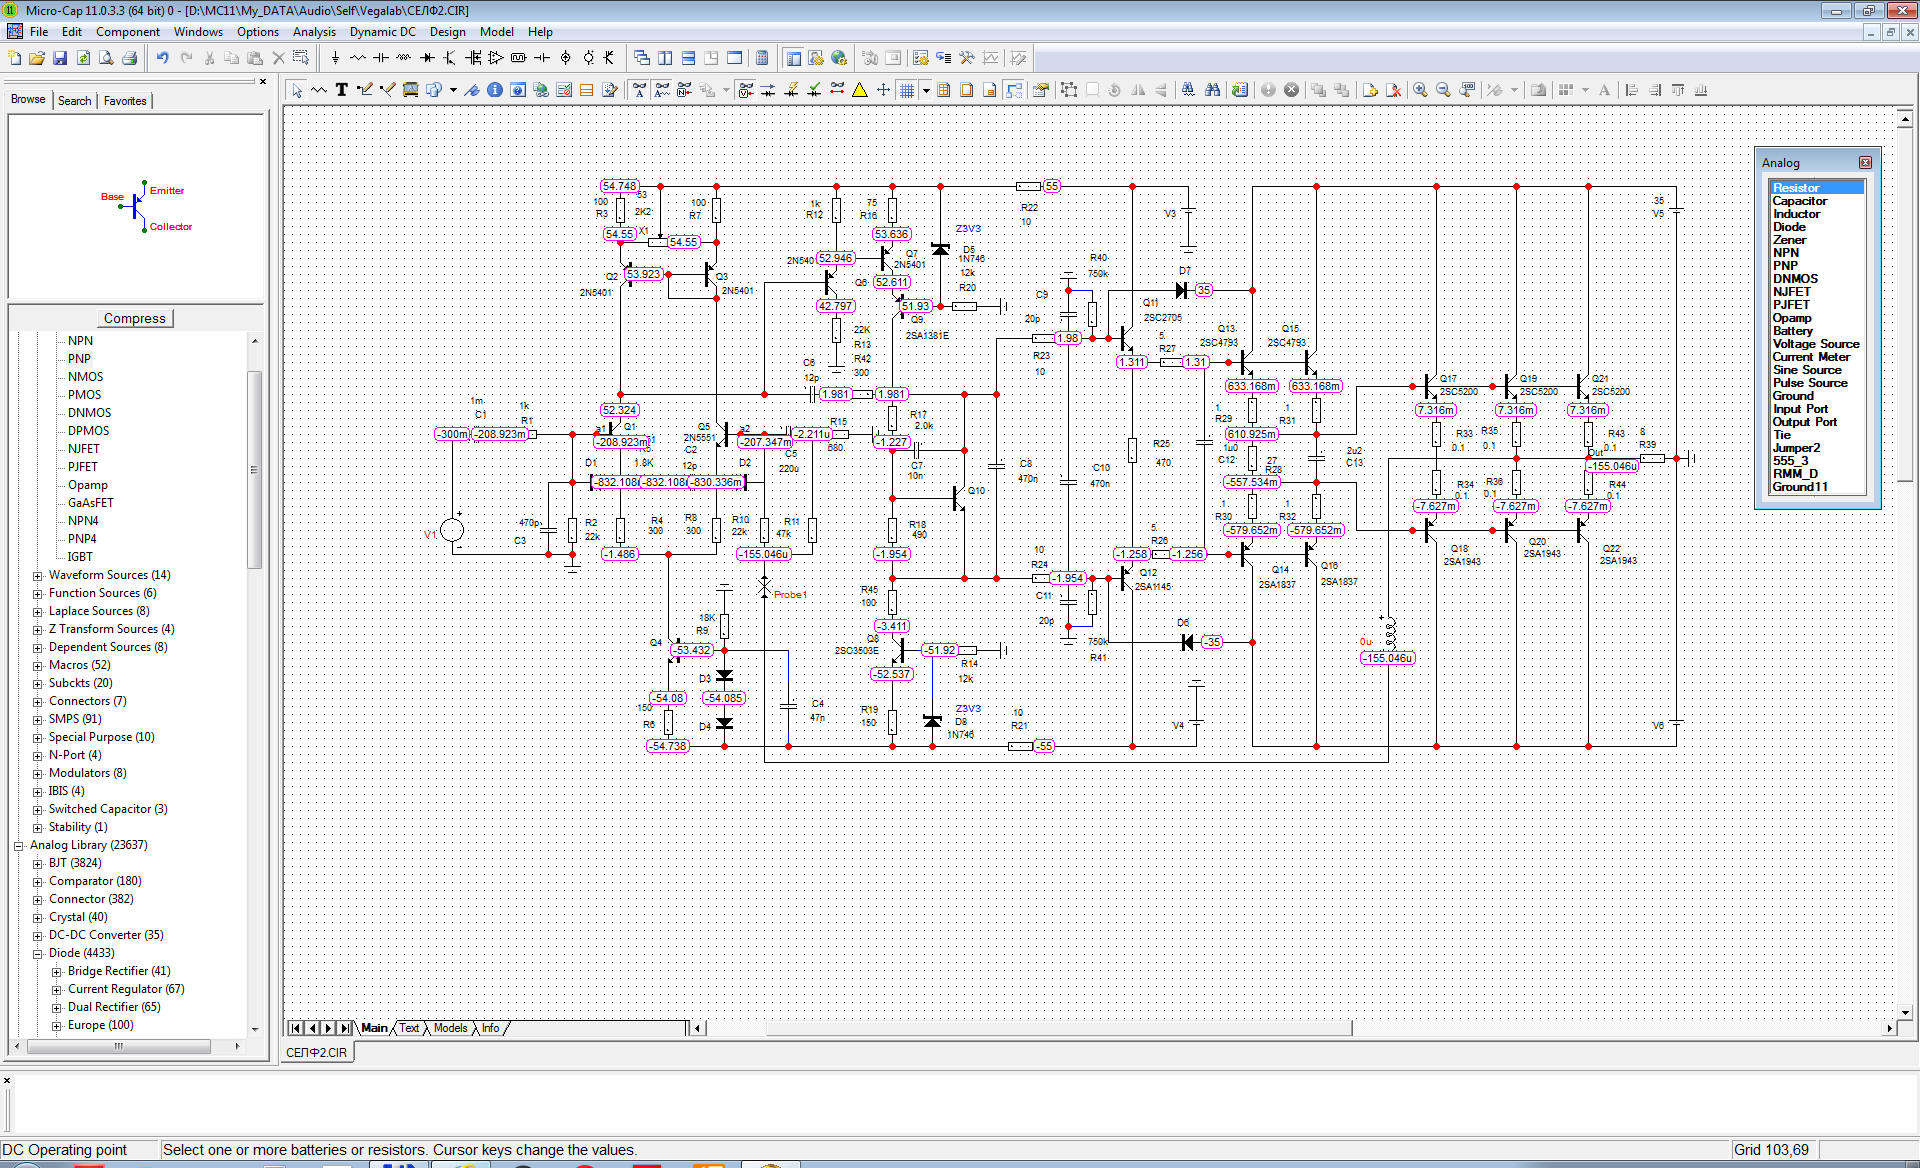Screen dimensions: 1920x1168
Task: Open the Dynamic DC menu
Action: (382, 32)
